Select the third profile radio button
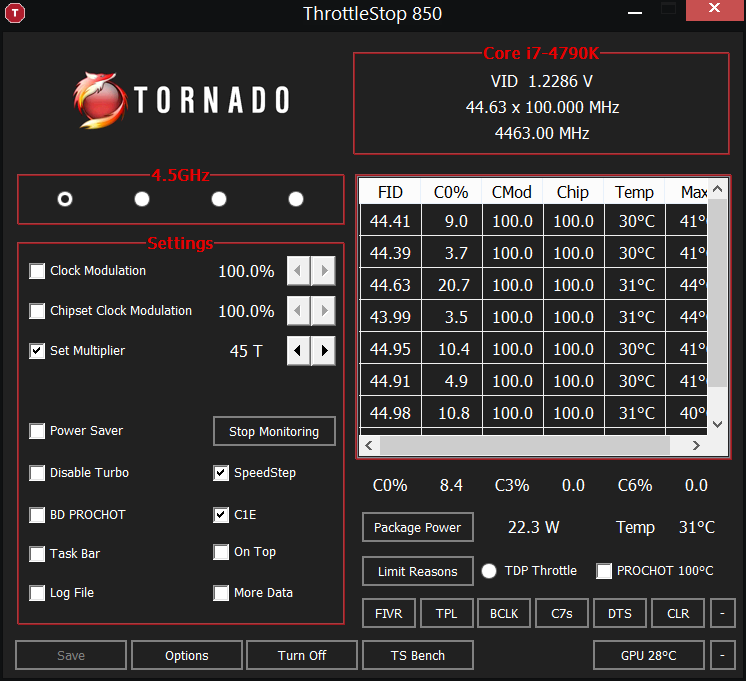 point(219,199)
